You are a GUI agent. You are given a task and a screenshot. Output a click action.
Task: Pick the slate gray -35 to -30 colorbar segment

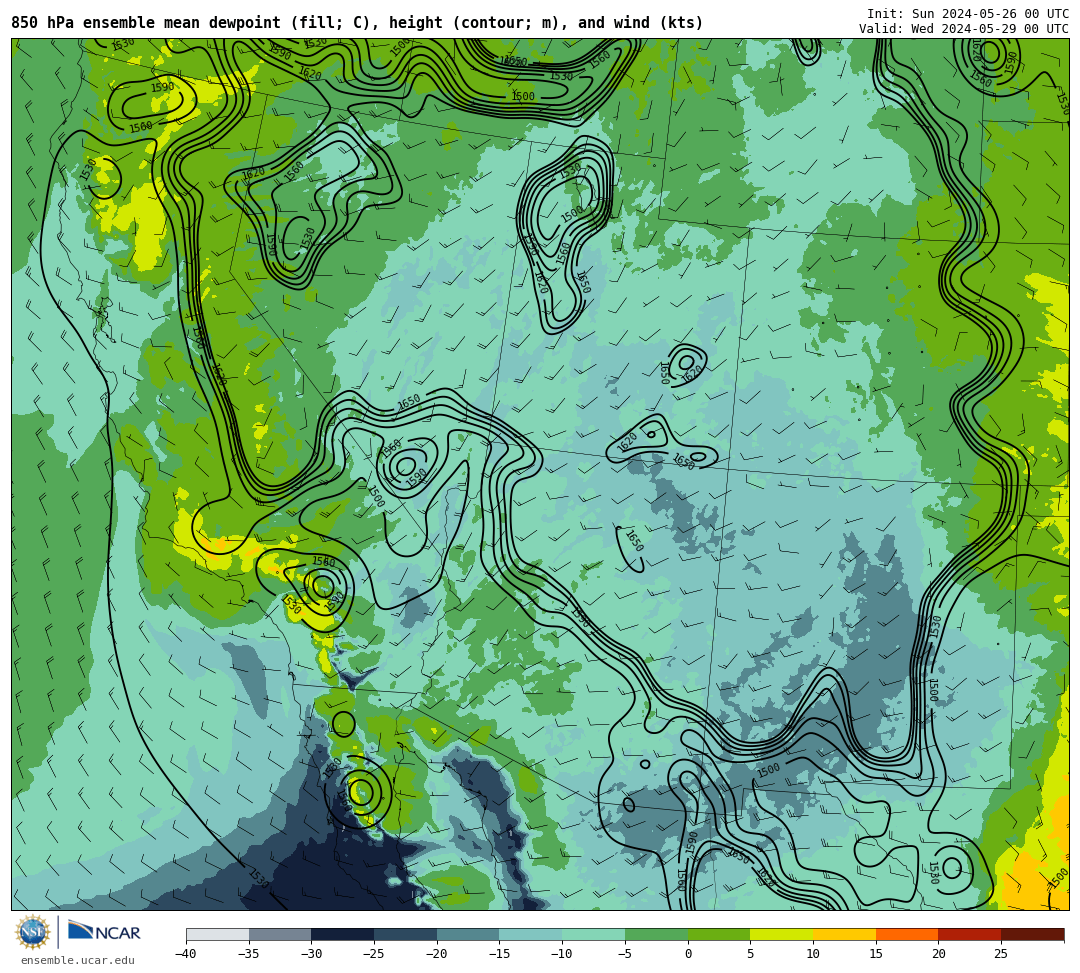click(280, 934)
